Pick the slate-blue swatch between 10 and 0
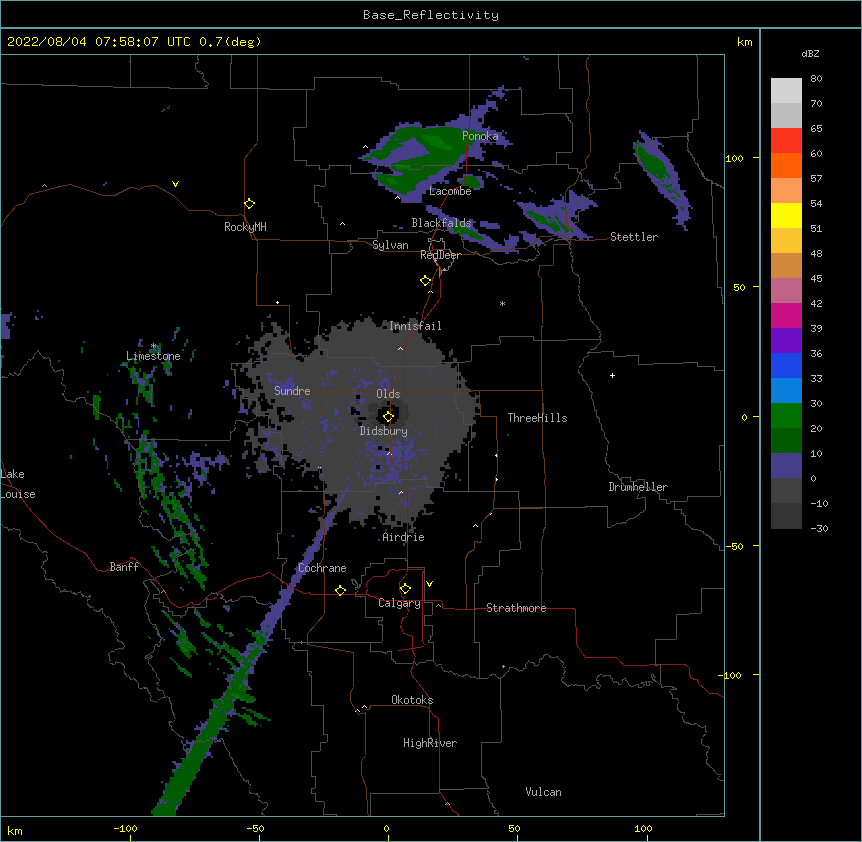The width and height of the screenshot is (862, 842). [786, 466]
